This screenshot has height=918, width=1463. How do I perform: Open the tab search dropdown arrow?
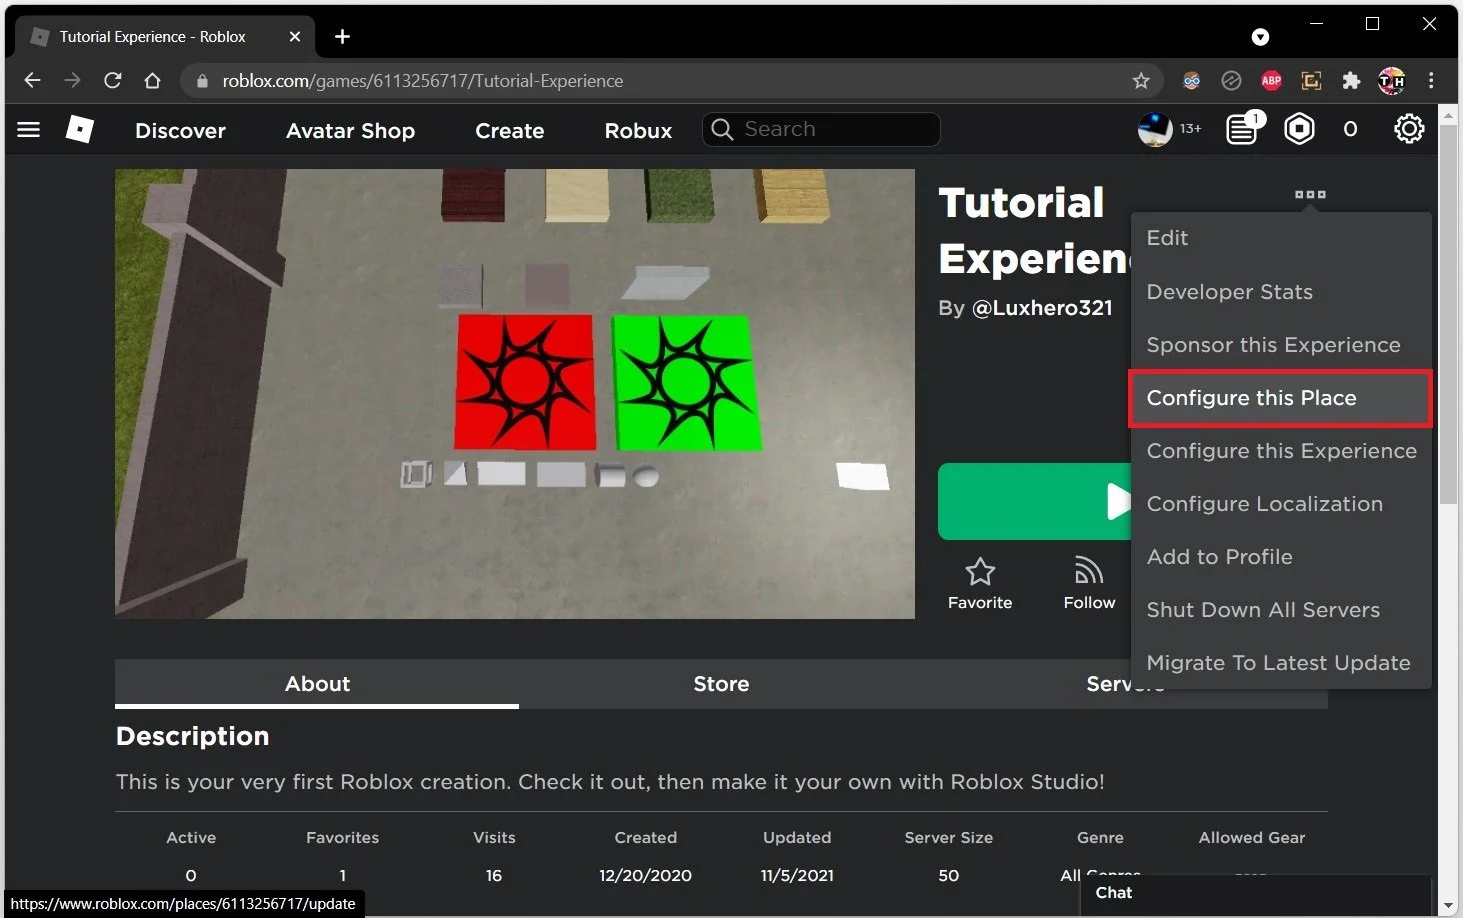tap(1260, 37)
